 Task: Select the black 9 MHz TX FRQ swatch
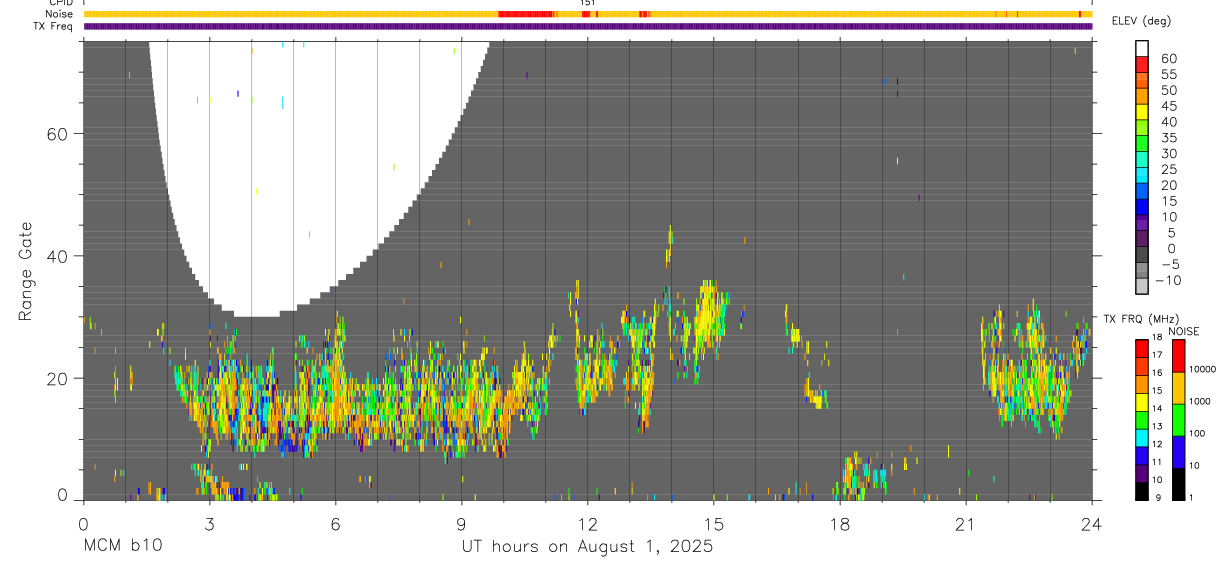(x=1142, y=491)
